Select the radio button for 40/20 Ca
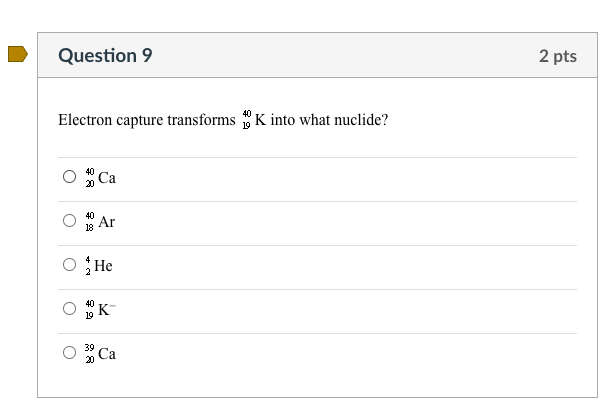Viewport: 613px width, 415px height. pos(69,178)
